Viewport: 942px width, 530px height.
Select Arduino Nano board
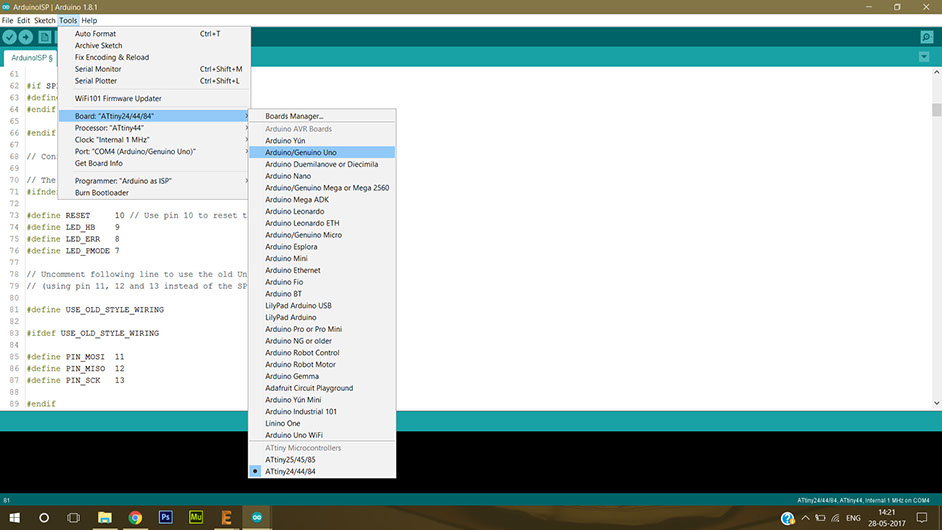(x=322, y=176)
